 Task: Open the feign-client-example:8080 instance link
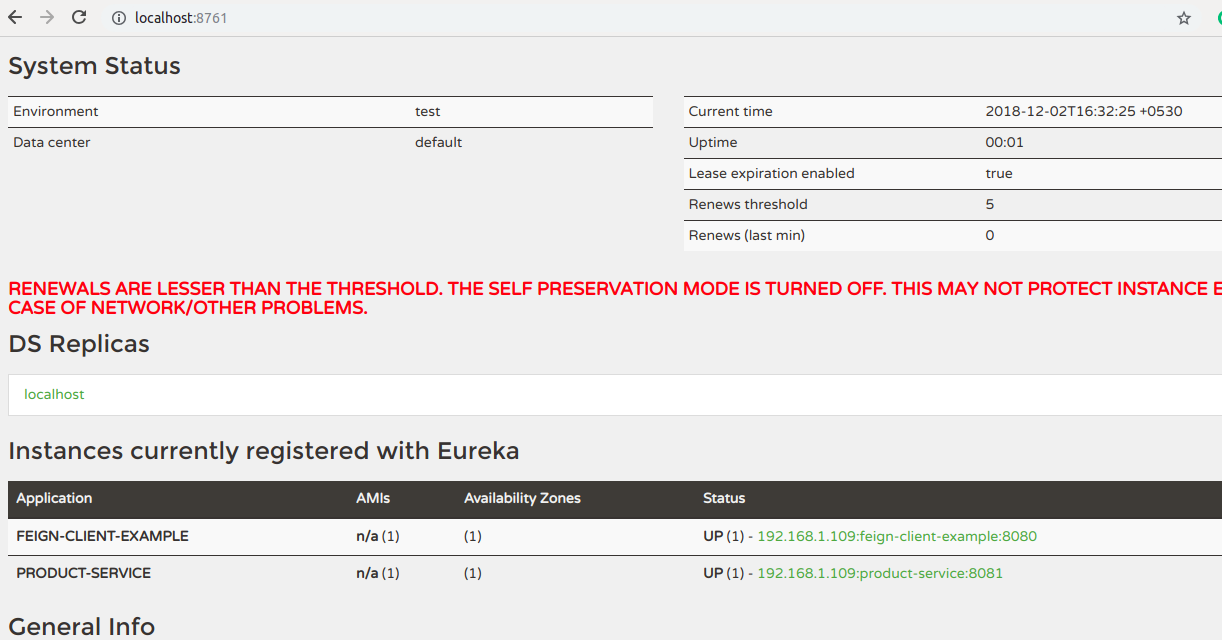pyautogui.click(x=896, y=537)
